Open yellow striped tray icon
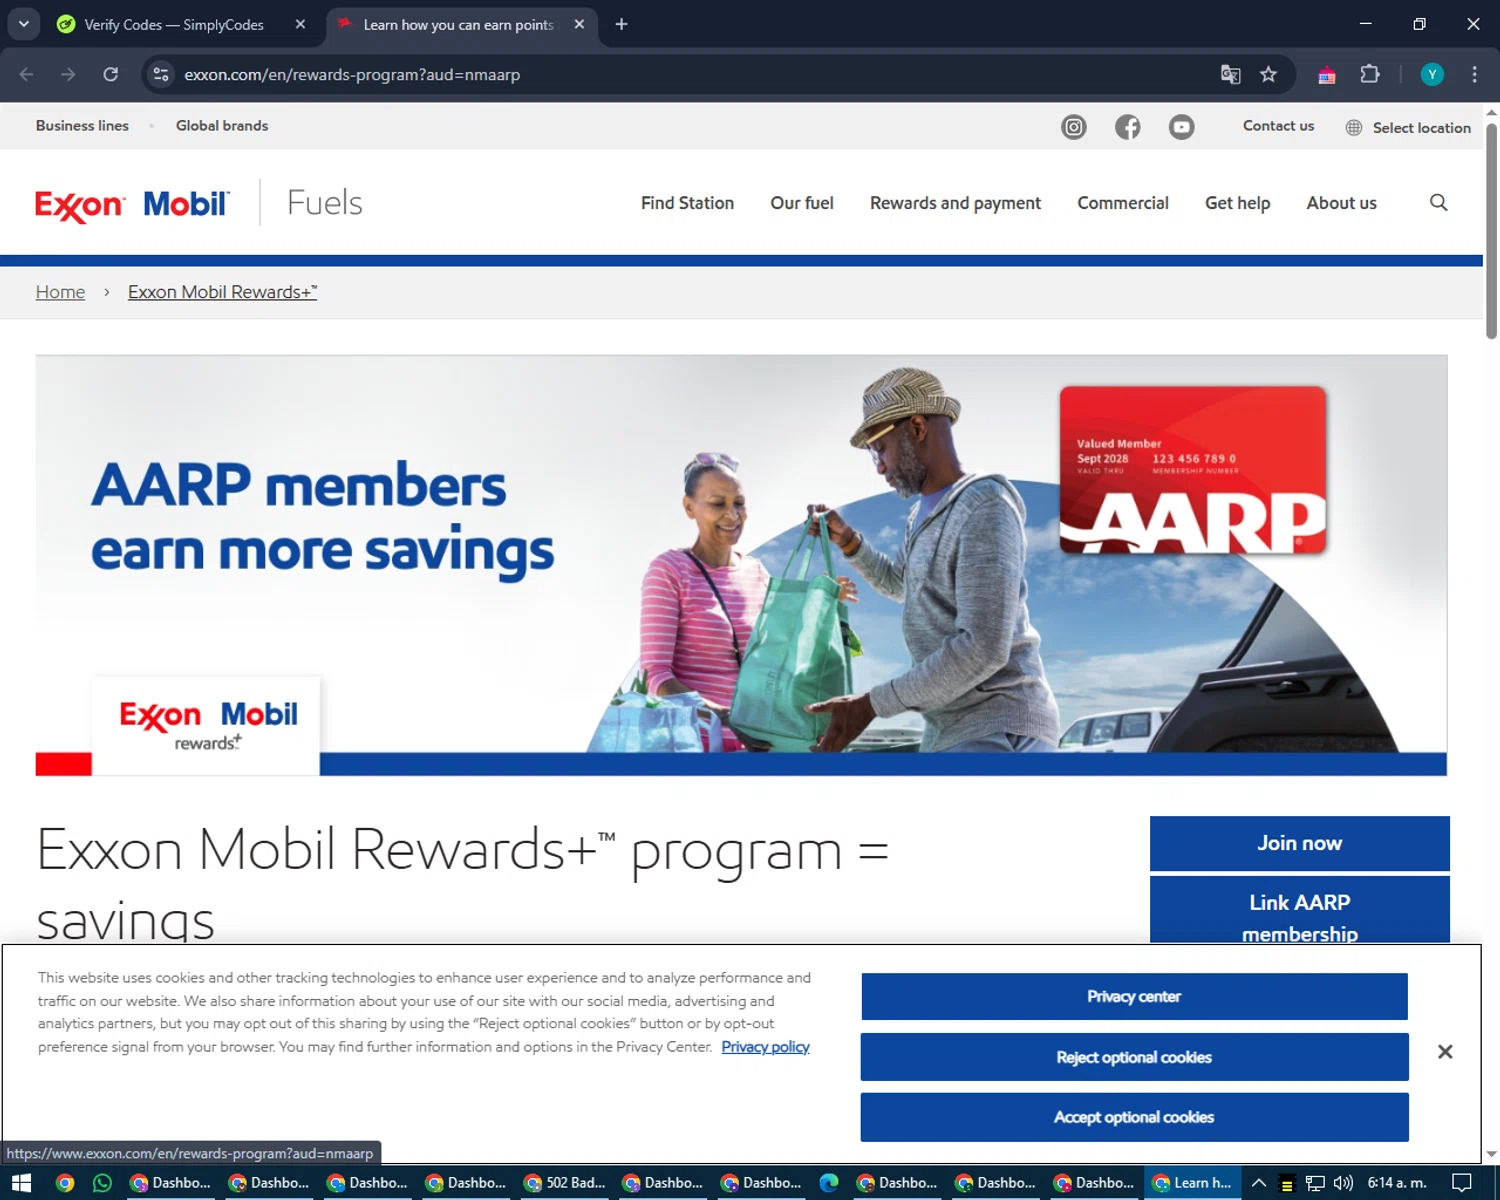Screen dimensions: 1500x1200 1287,1184
